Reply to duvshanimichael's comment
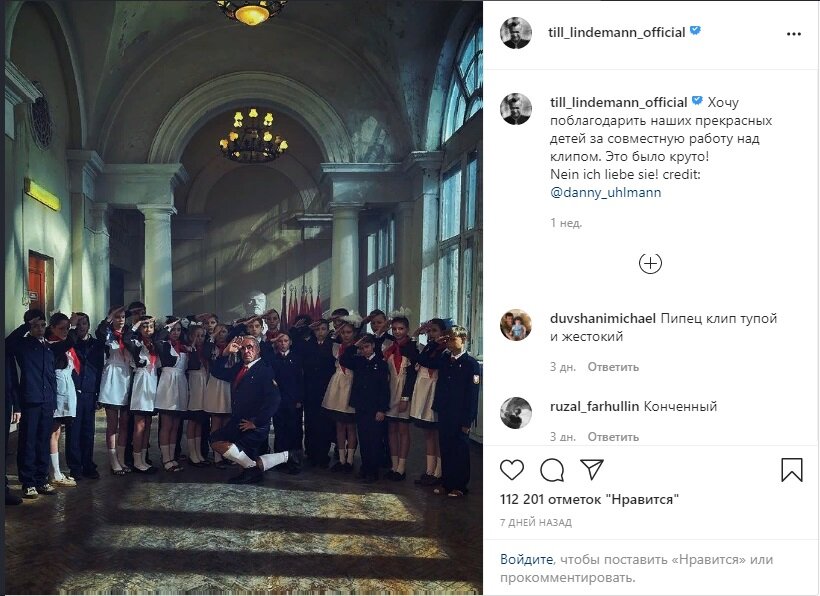Viewport: 820px width, 596px height. click(613, 367)
